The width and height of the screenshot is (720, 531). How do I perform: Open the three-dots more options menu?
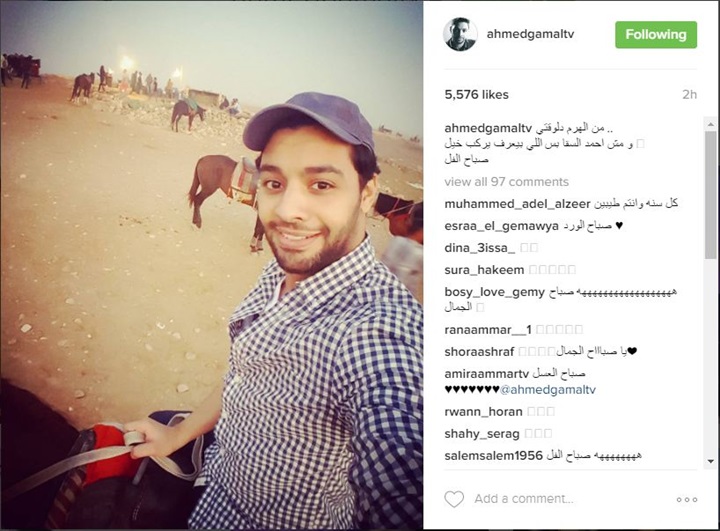[686, 499]
